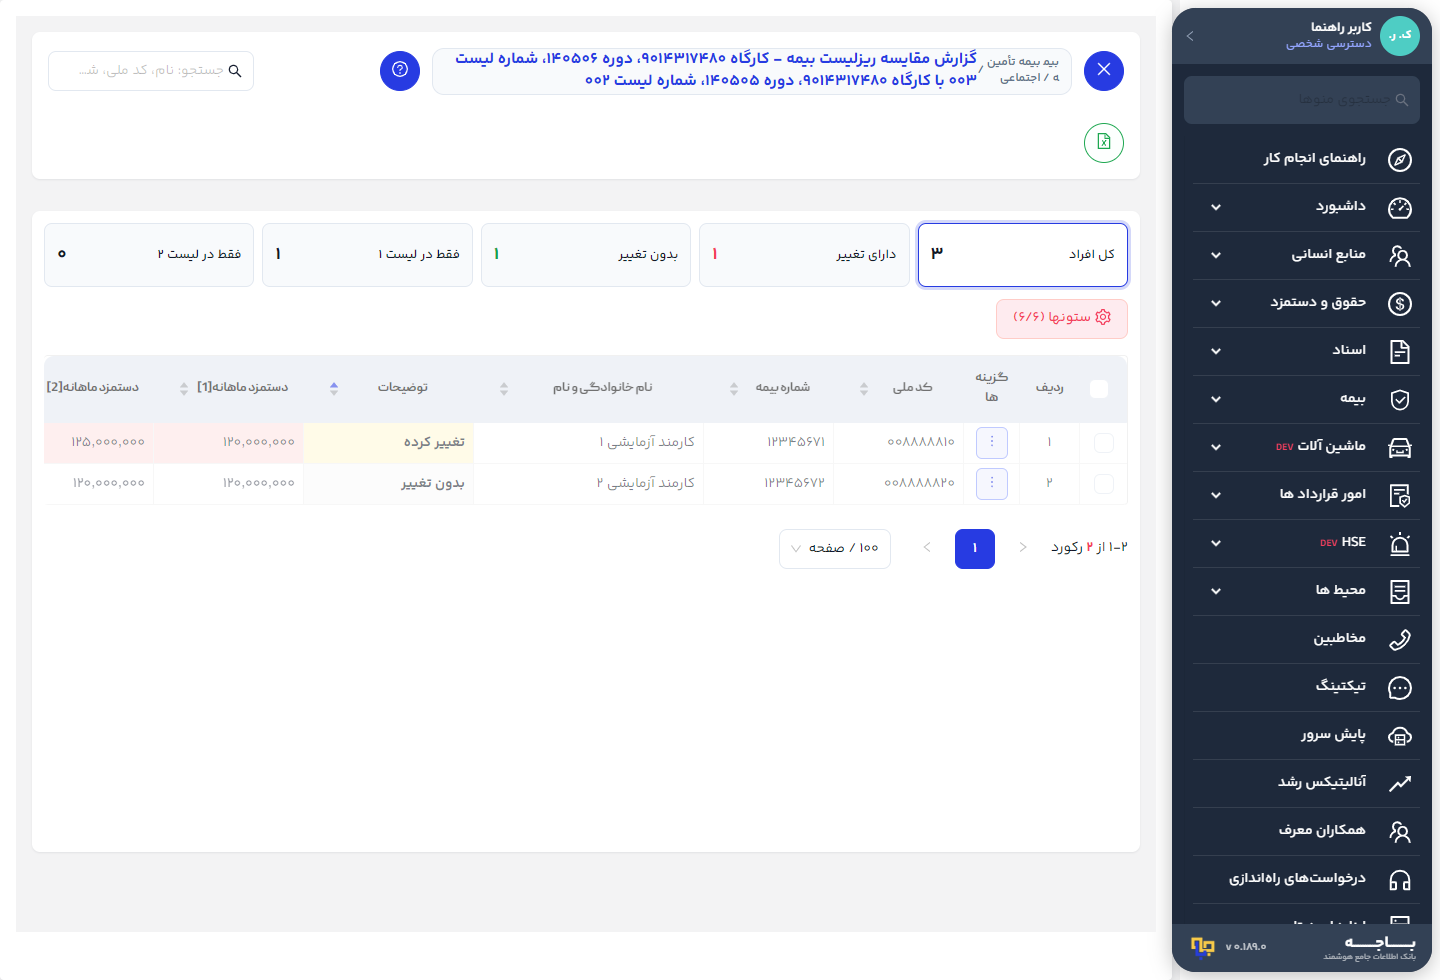The height and width of the screenshot is (980, 1440).
Task: Select the فقط در لیست ۲ filter tab
Action: point(149,255)
